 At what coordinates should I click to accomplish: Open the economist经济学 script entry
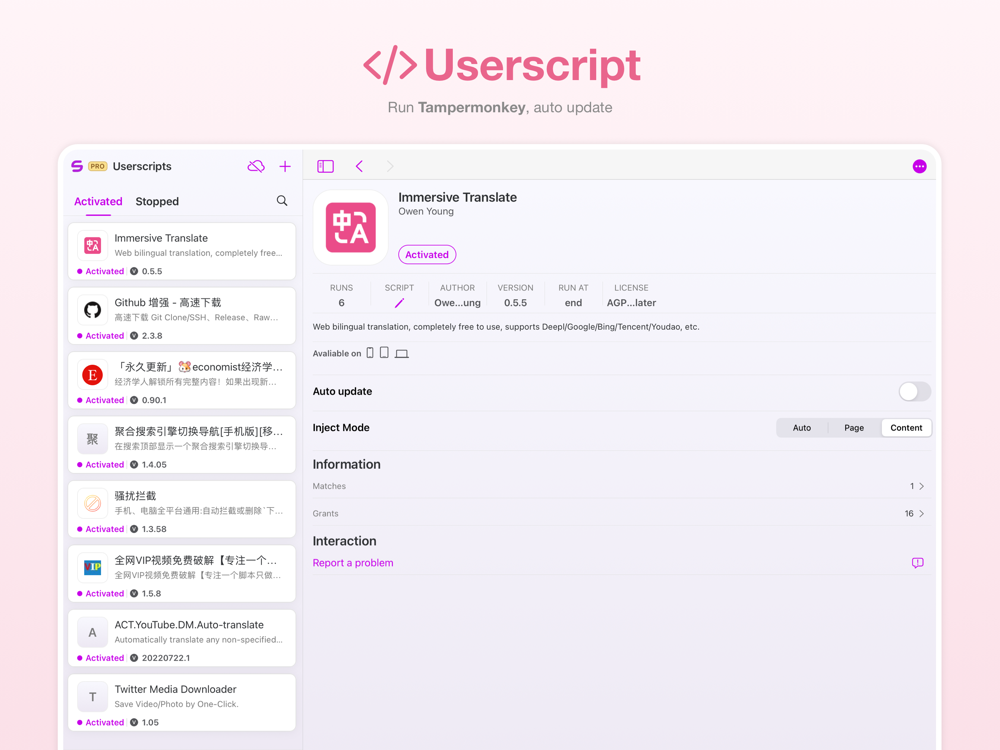click(x=182, y=379)
